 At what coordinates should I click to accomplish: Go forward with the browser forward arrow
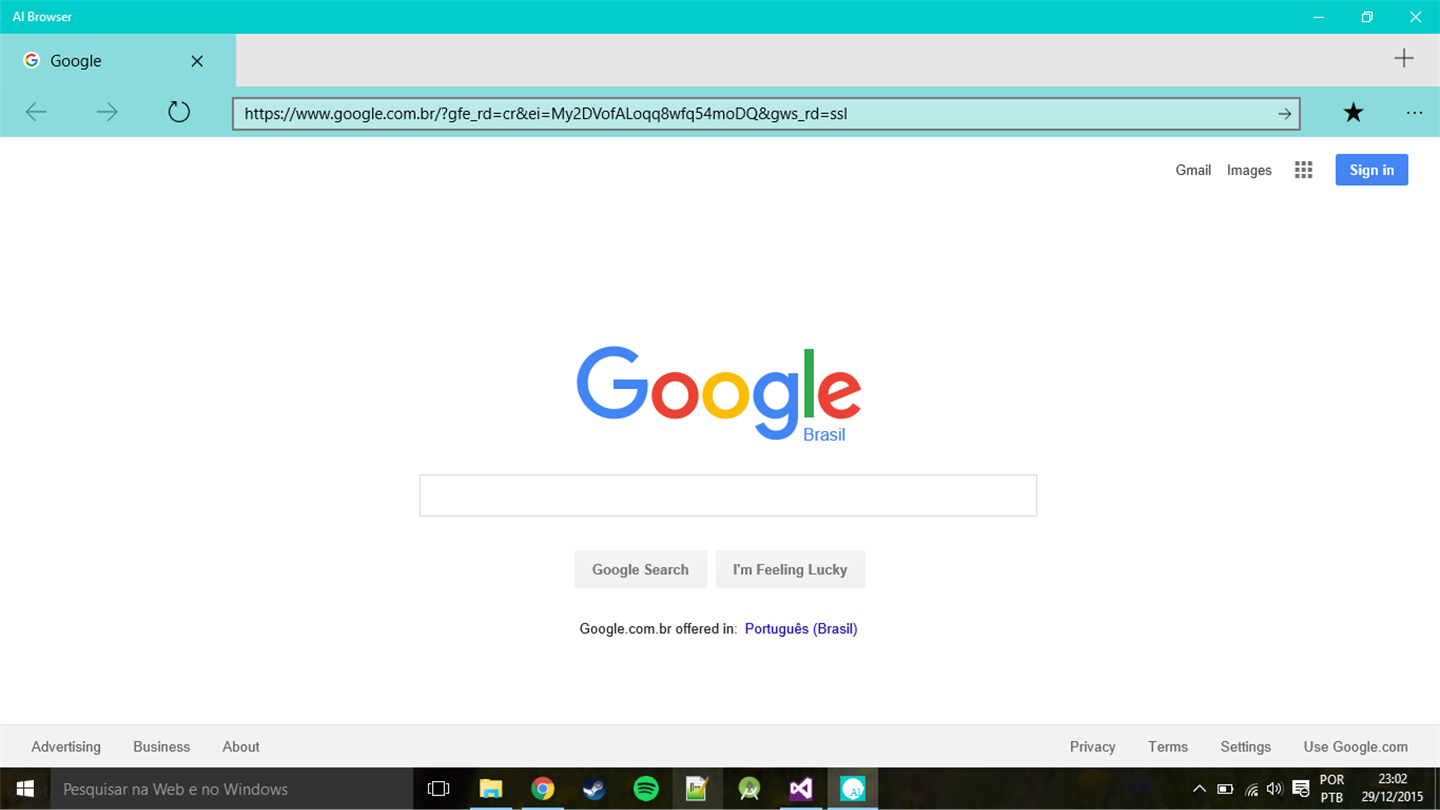pyautogui.click(x=107, y=112)
